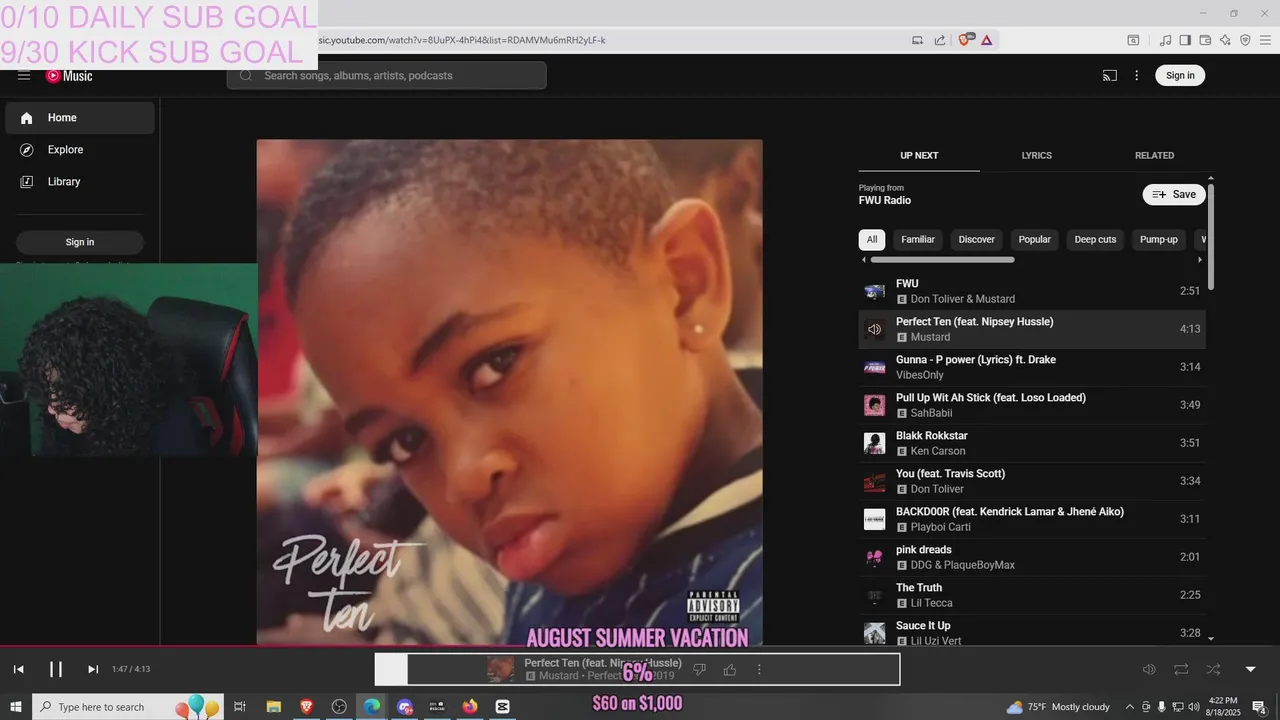Screen dimensions: 1280x720
Task: Open the Lil Tecca artist link
Action: pos(931,603)
